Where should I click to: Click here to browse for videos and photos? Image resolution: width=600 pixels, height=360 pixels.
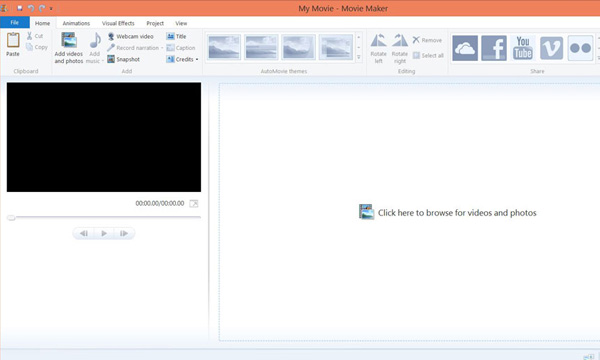coord(448,213)
